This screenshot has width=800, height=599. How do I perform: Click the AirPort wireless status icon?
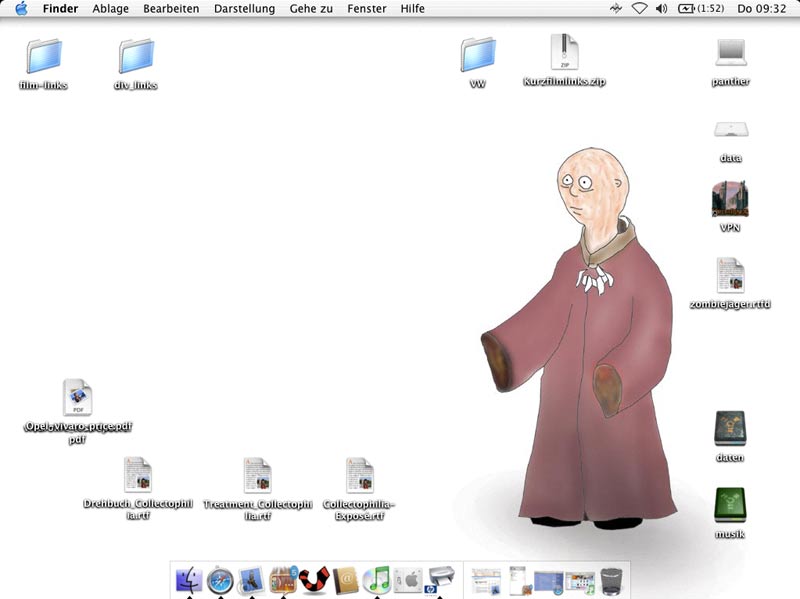(x=639, y=9)
